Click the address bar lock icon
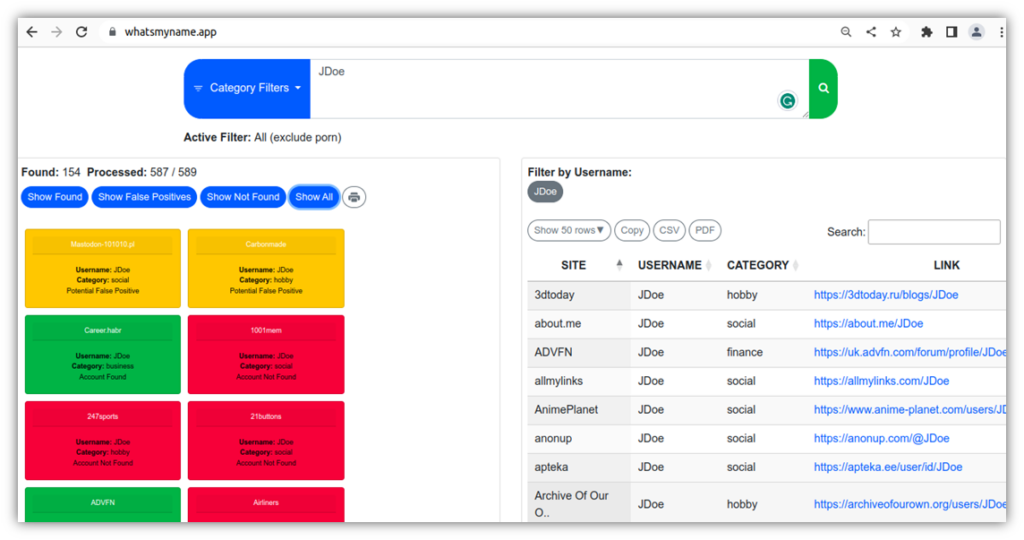 [112, 31]
